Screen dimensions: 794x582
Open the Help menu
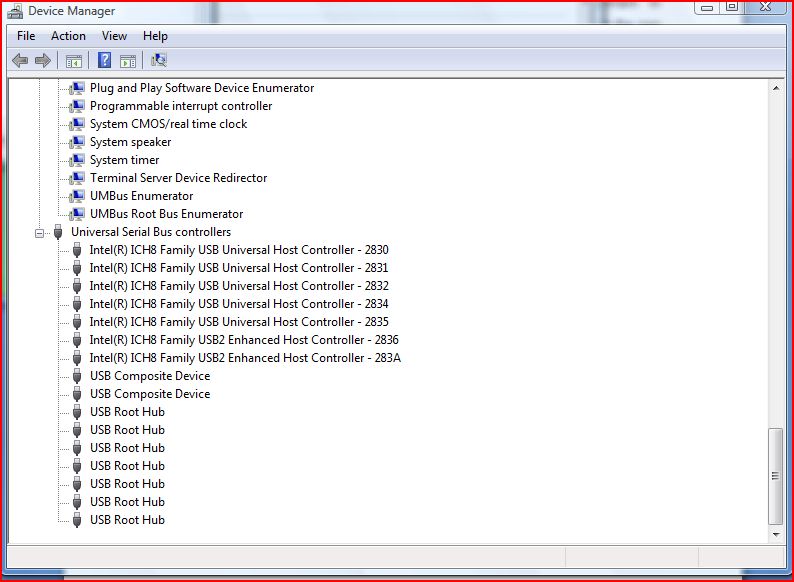click(x=155, y=36)
